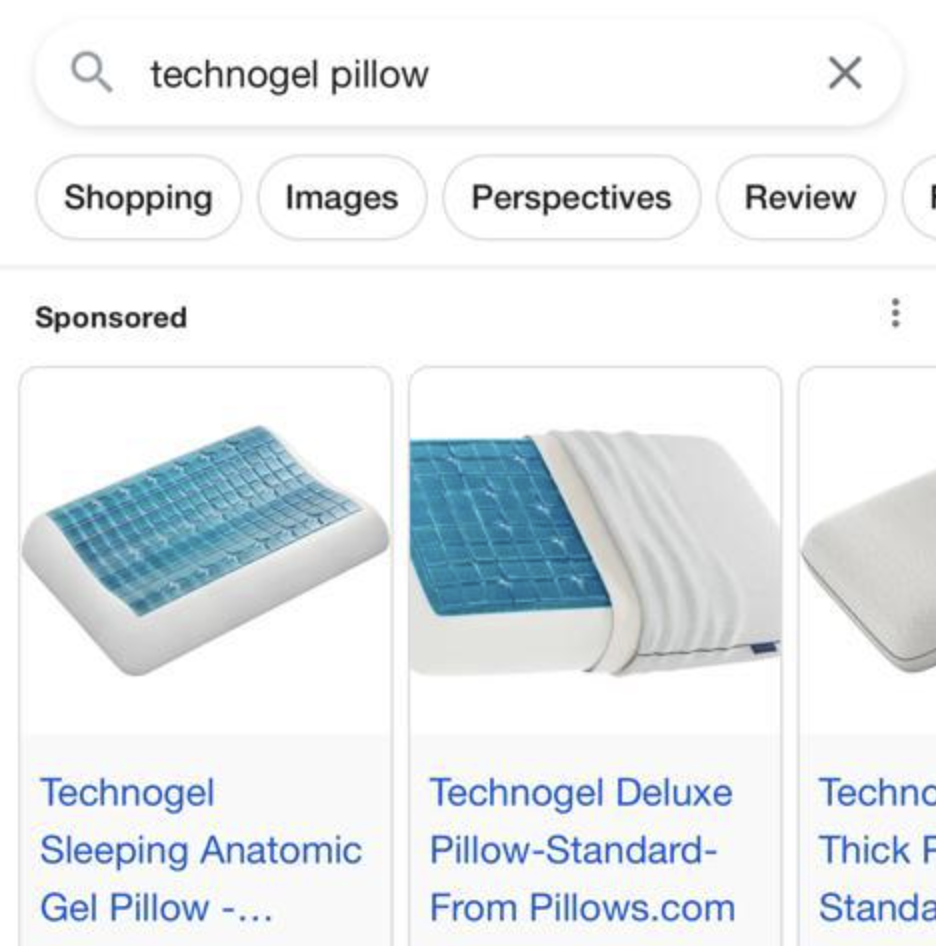
Task: Select the Perspectives filter chip
Action: point(571,197)
